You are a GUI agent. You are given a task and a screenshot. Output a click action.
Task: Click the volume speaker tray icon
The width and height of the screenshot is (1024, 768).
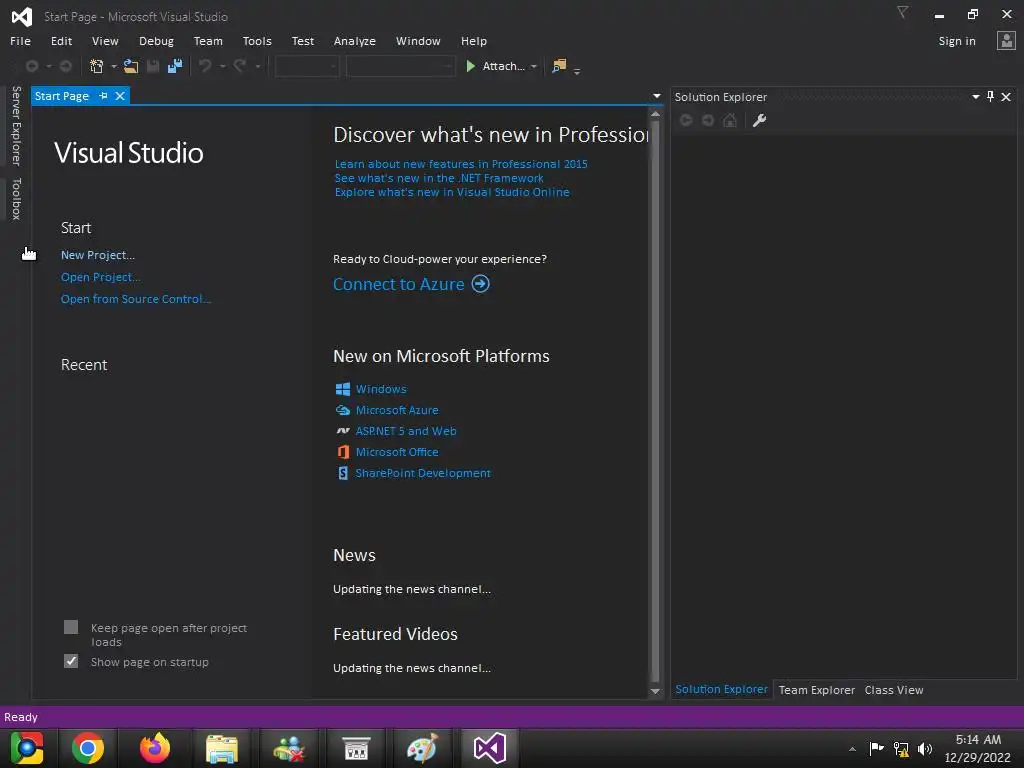[x=925, y=749]
